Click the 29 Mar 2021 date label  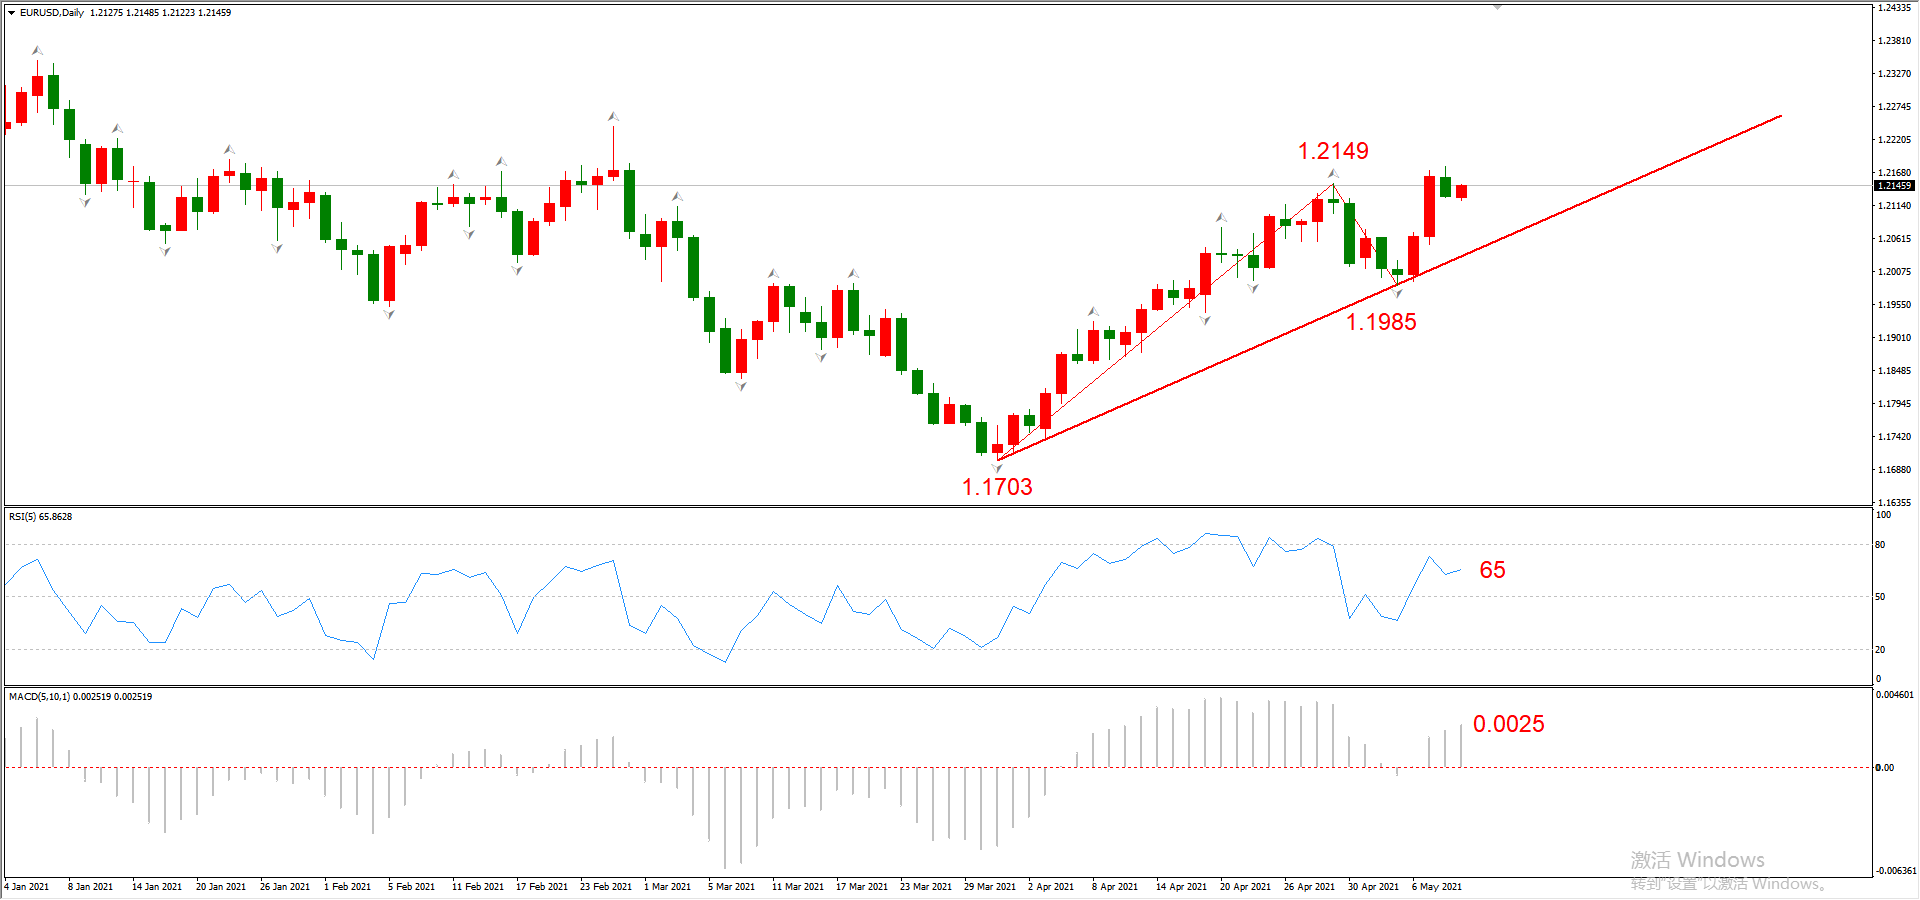989,887
